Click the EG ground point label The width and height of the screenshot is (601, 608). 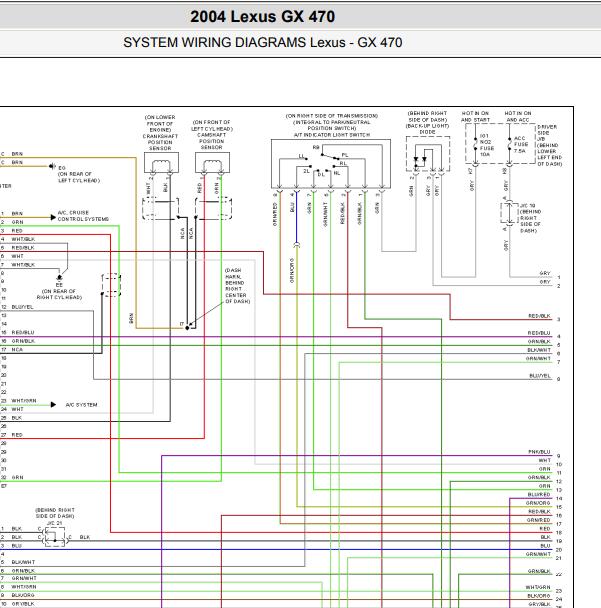62,168
